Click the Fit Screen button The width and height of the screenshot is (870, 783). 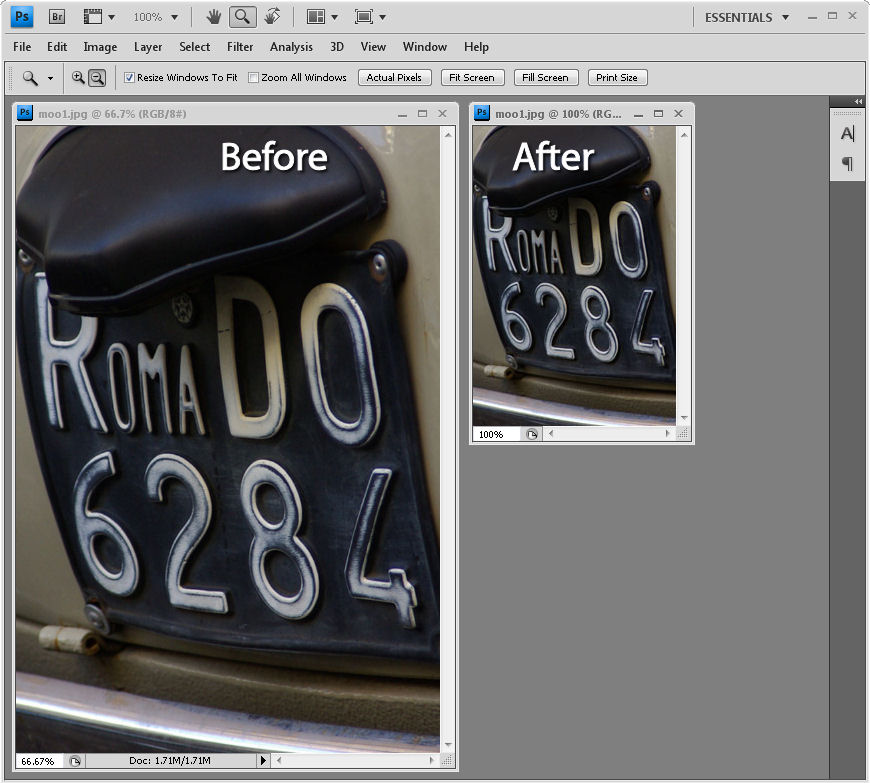click(472, 78)
